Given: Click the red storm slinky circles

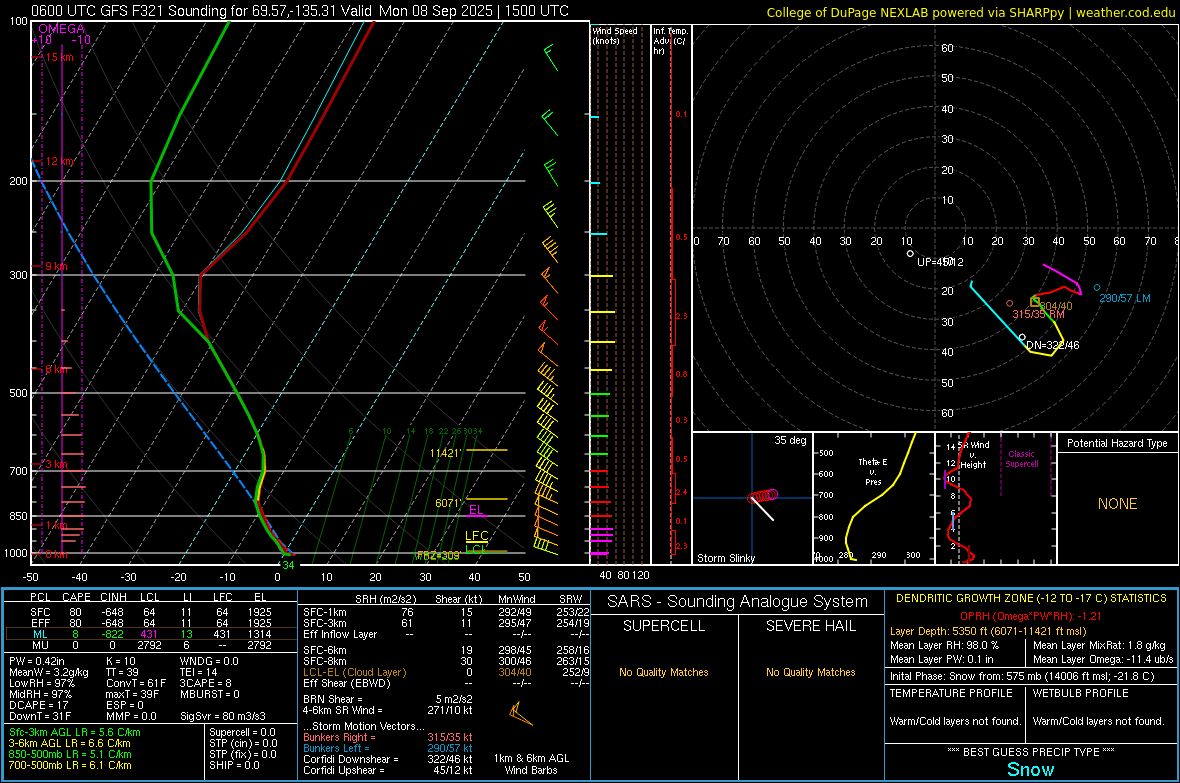Looking at the screenshot, I should pos(763,496).
